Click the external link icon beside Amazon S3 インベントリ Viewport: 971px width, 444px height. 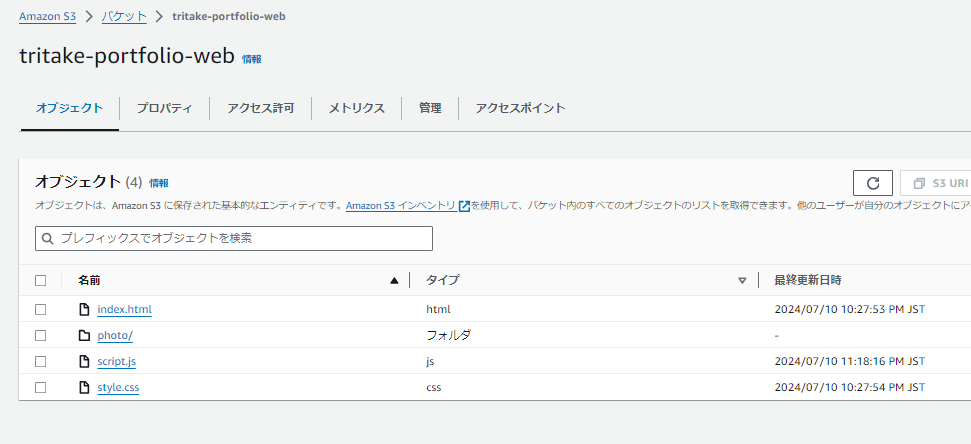[x=464, y=206]
